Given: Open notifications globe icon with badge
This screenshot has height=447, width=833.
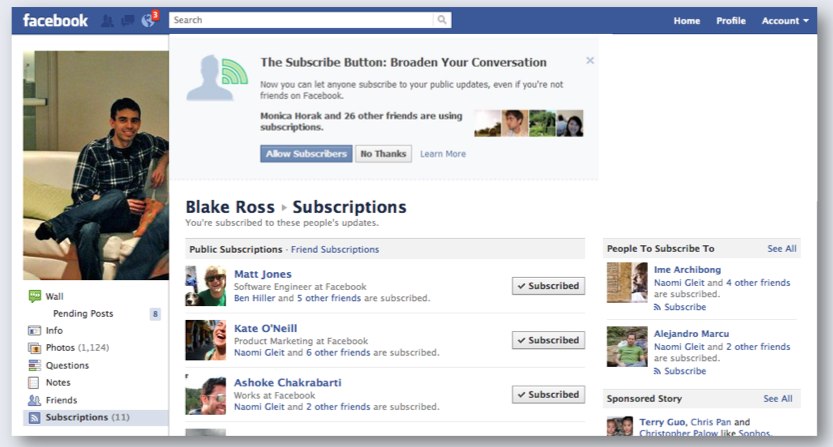Looking at the screenshot, I should [x=149, y=20].
